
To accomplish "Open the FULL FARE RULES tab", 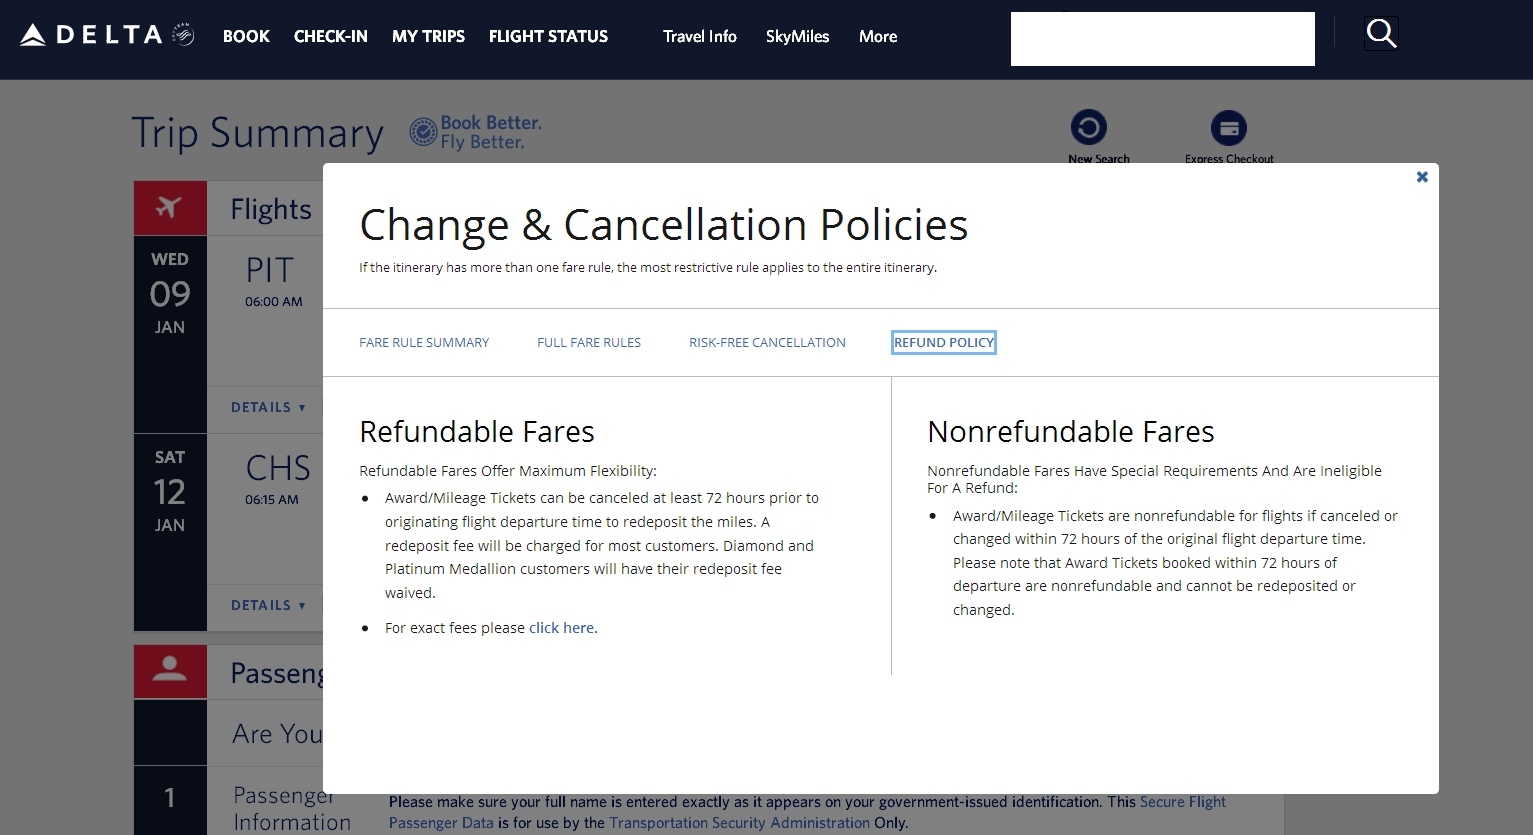I will point(589,342).
